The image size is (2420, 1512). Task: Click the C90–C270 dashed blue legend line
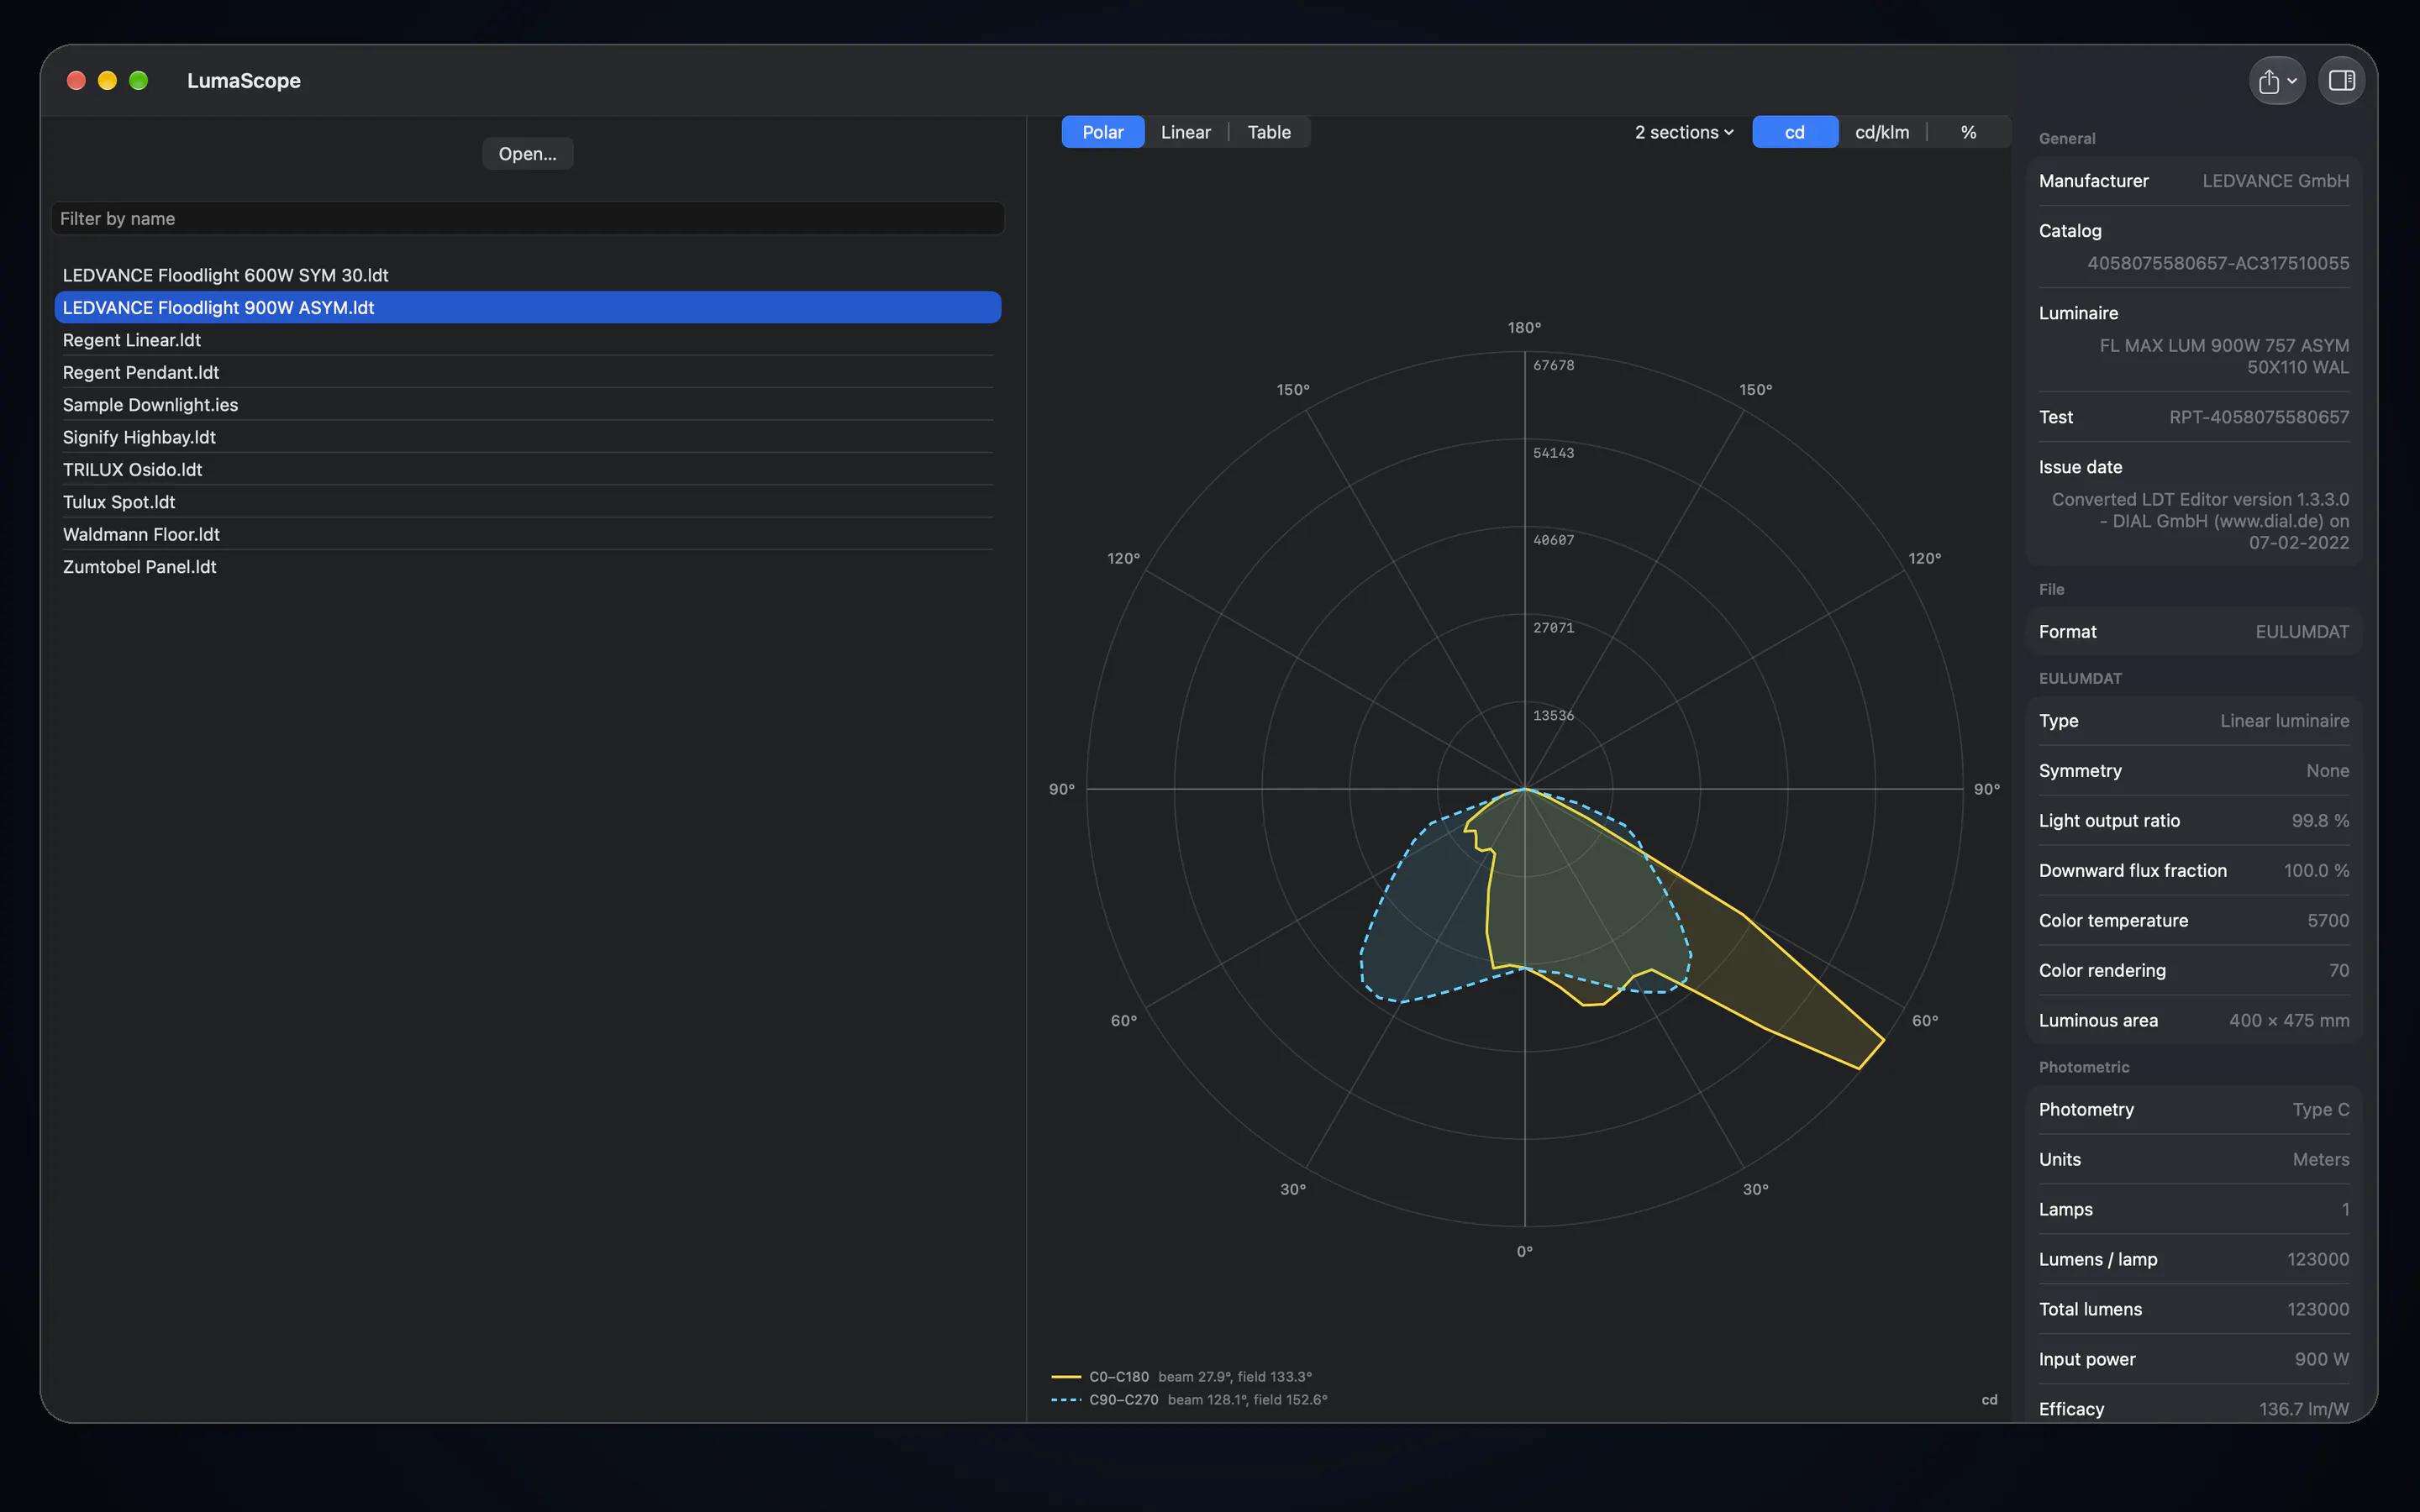pyautogui.click(x=1066, y=1400)
